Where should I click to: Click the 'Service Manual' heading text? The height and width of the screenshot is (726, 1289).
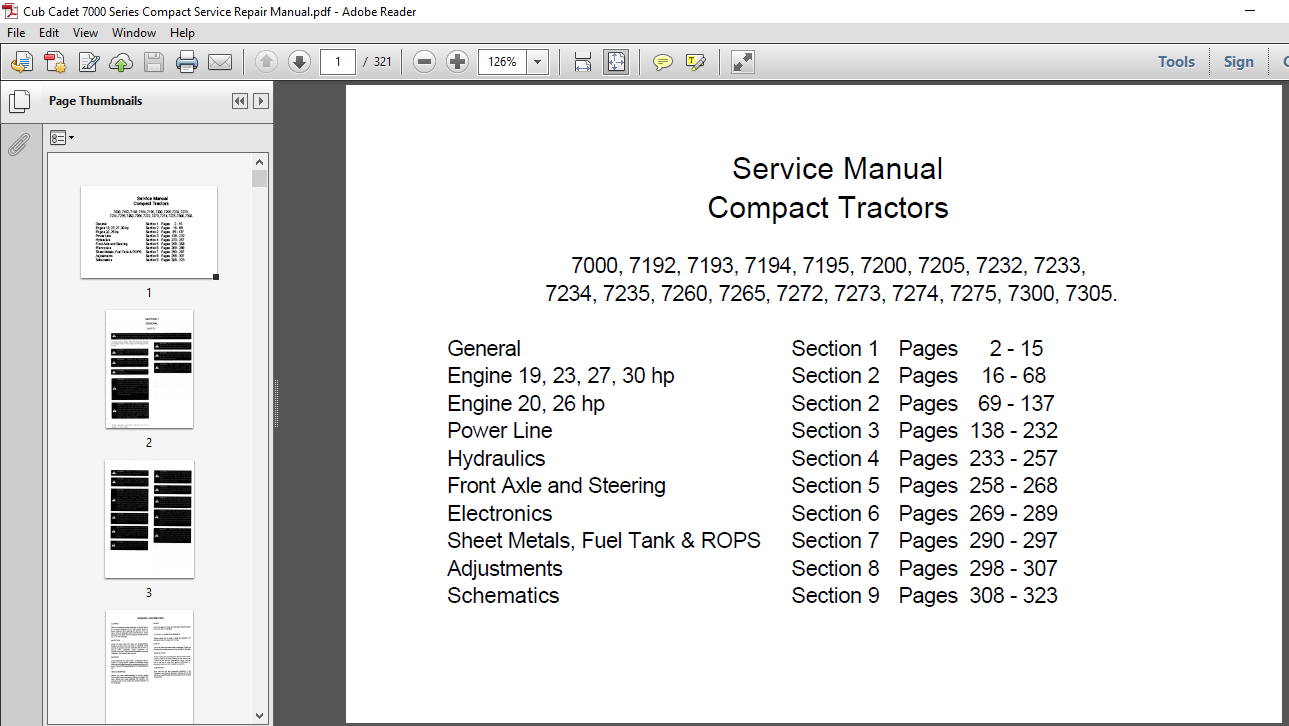pos(837,168)
